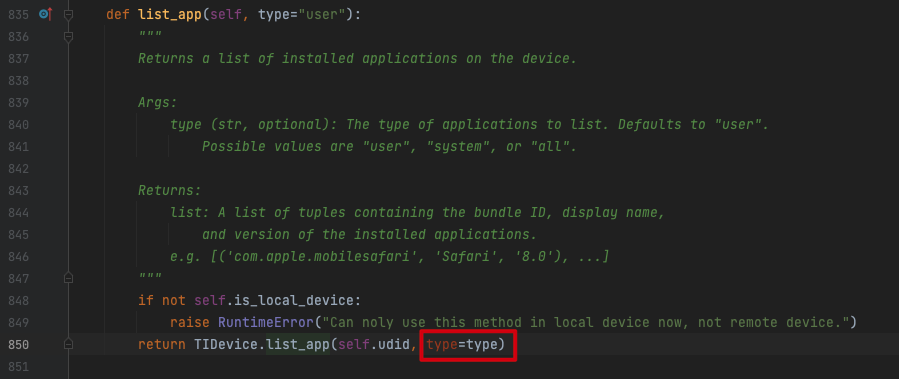This screenshot has width=899, height=379.
Task: Click TIDevice on line 850
Action: (226, 345)
